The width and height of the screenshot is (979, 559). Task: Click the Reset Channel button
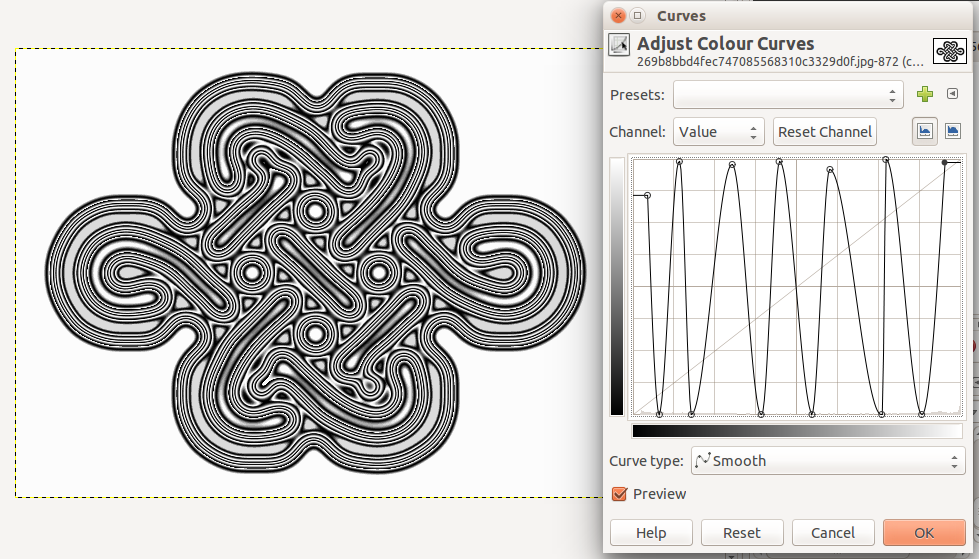click(x=825, y=132)
